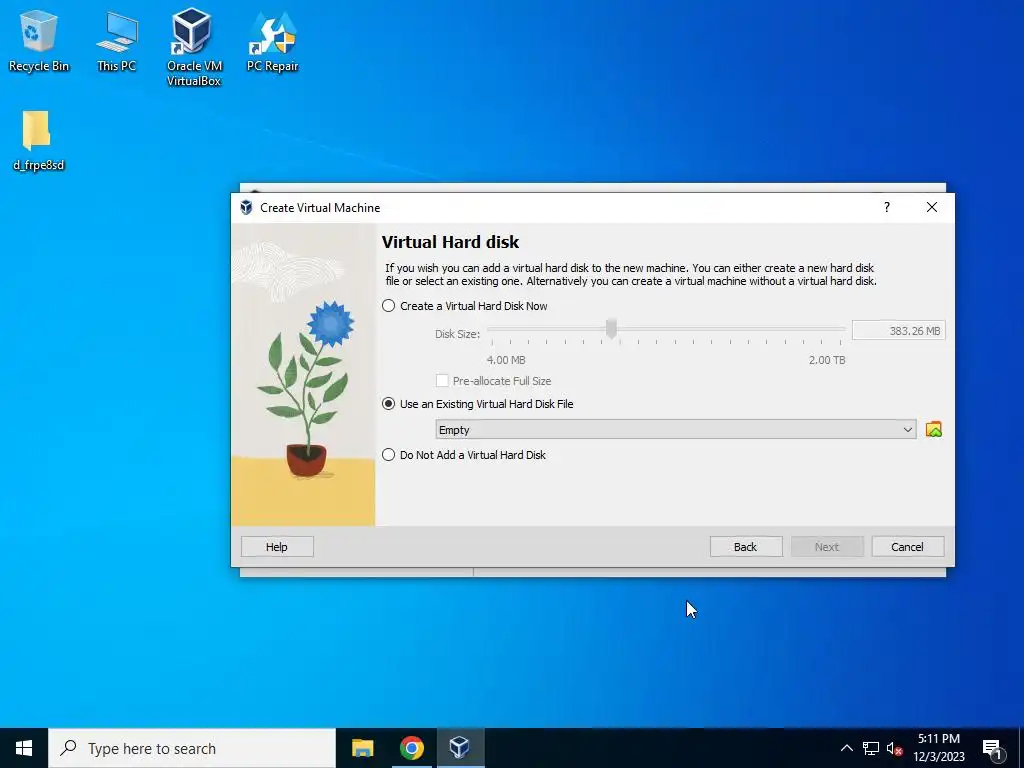Click the Disk Size slider handle
Viewport: 1024px width, 768px height.
[611, 328]
